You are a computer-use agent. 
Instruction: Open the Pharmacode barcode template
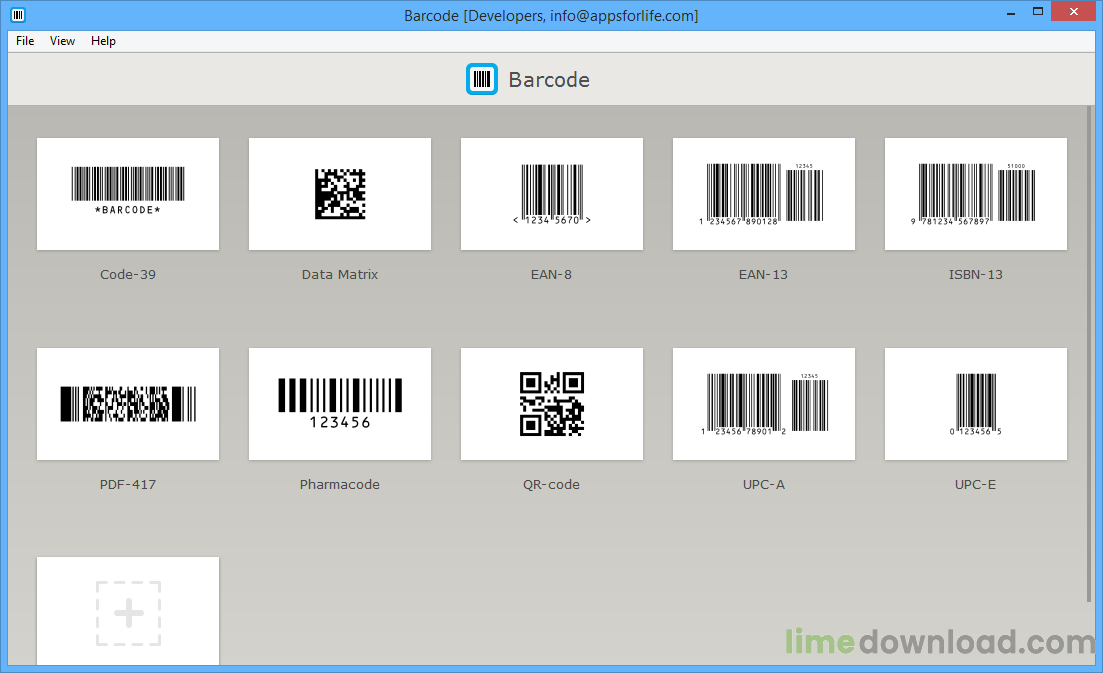(x=339, y=403)
